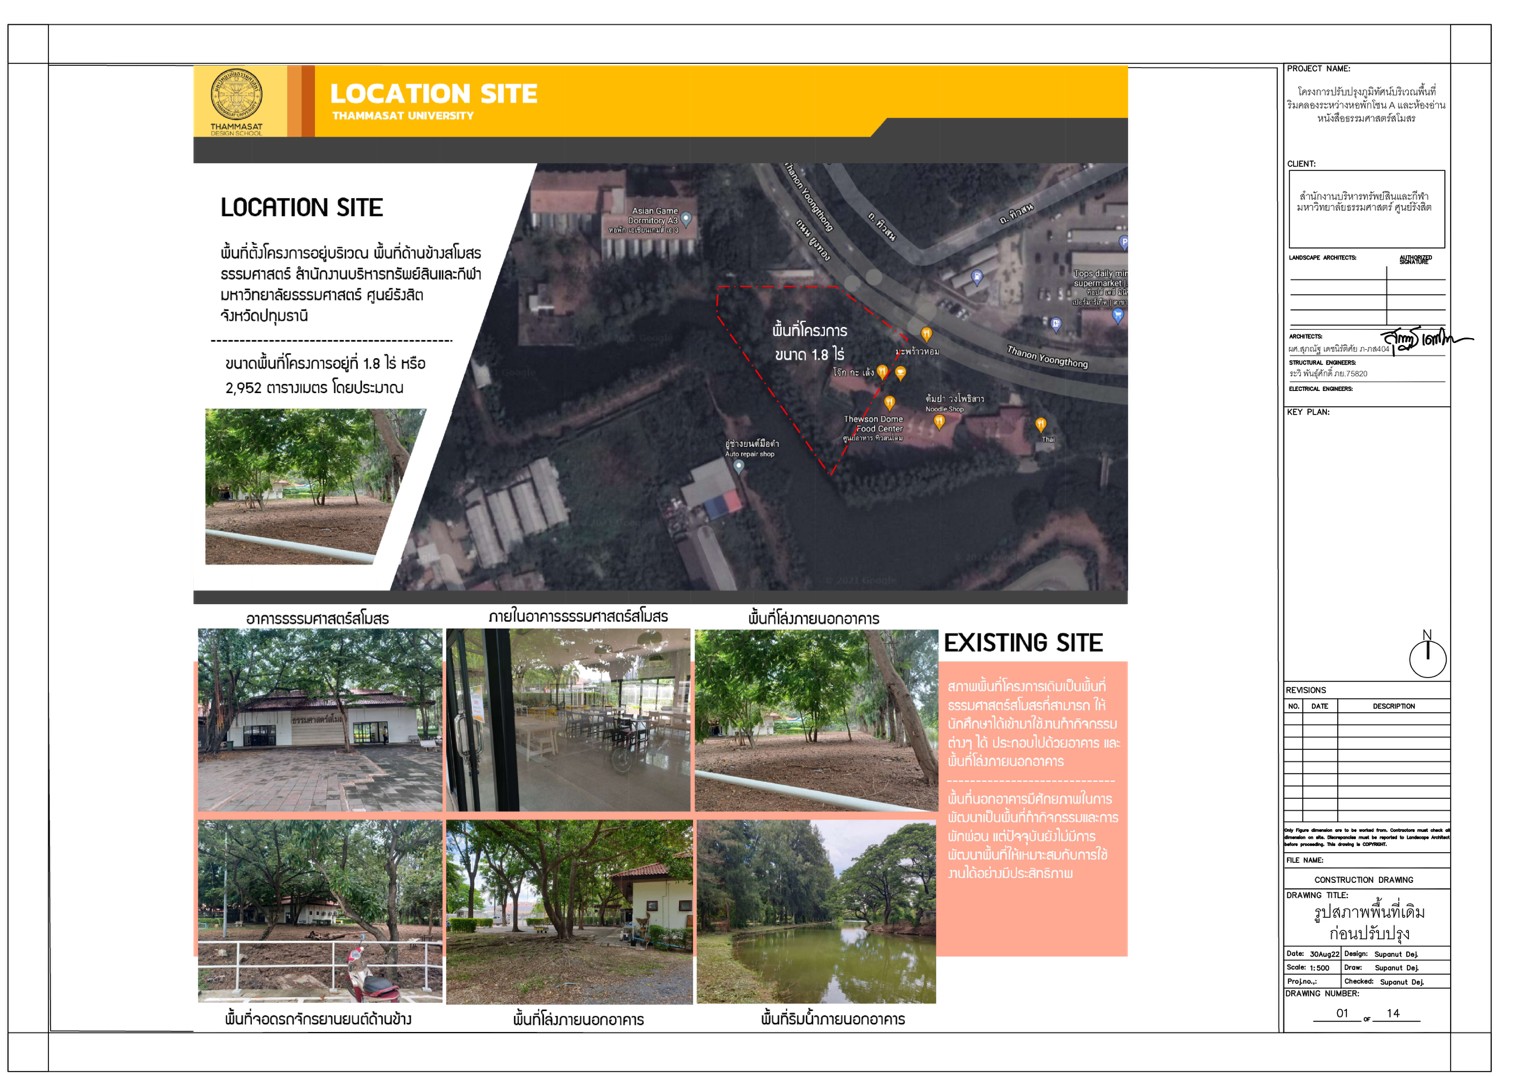Image resolution: width=1522 pixels, height=1076 pixels.
Task: Select the fork pin beside โร้ก กะ เต้ง
Action: (x=883, y=373)
